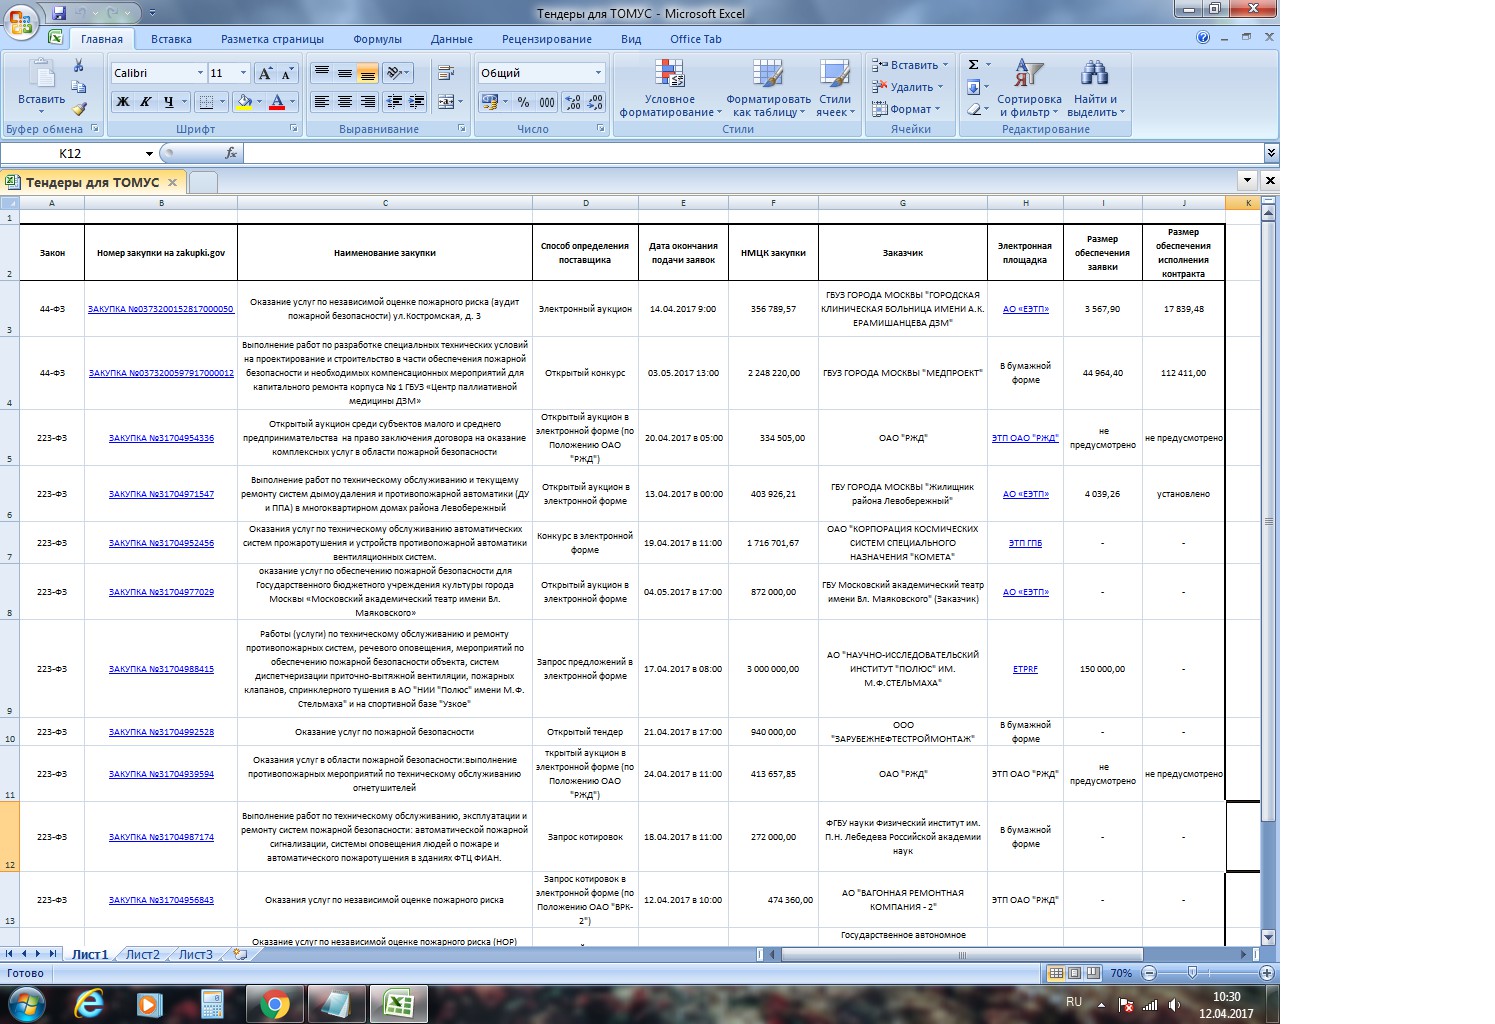The height and width of the screenshot is (1024, 1495).
Task: Open link ЗАКУПКА №31704987174
Action: click(161, 837)
